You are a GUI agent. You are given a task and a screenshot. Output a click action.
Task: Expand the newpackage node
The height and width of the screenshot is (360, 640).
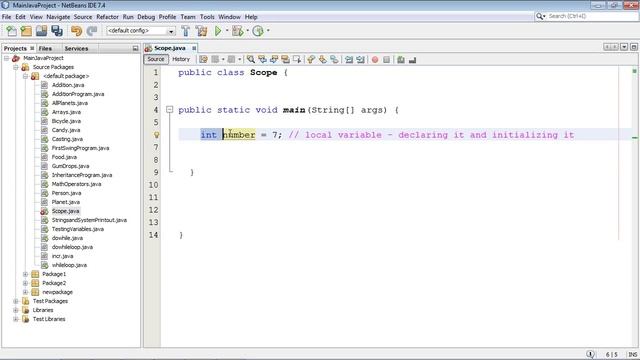tap(25, 292)
